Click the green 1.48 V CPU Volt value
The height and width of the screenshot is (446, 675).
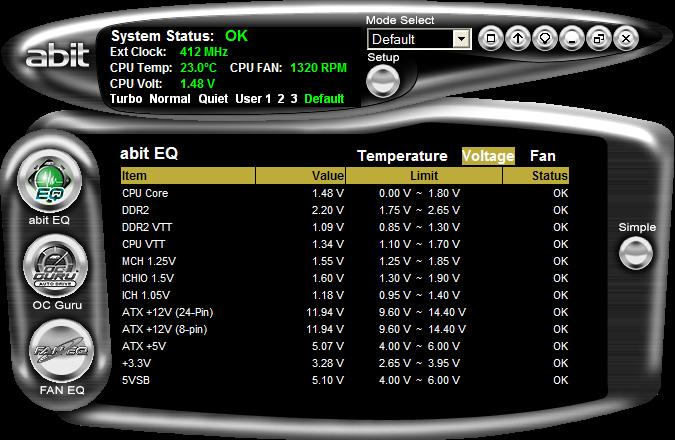coord(197,84)
